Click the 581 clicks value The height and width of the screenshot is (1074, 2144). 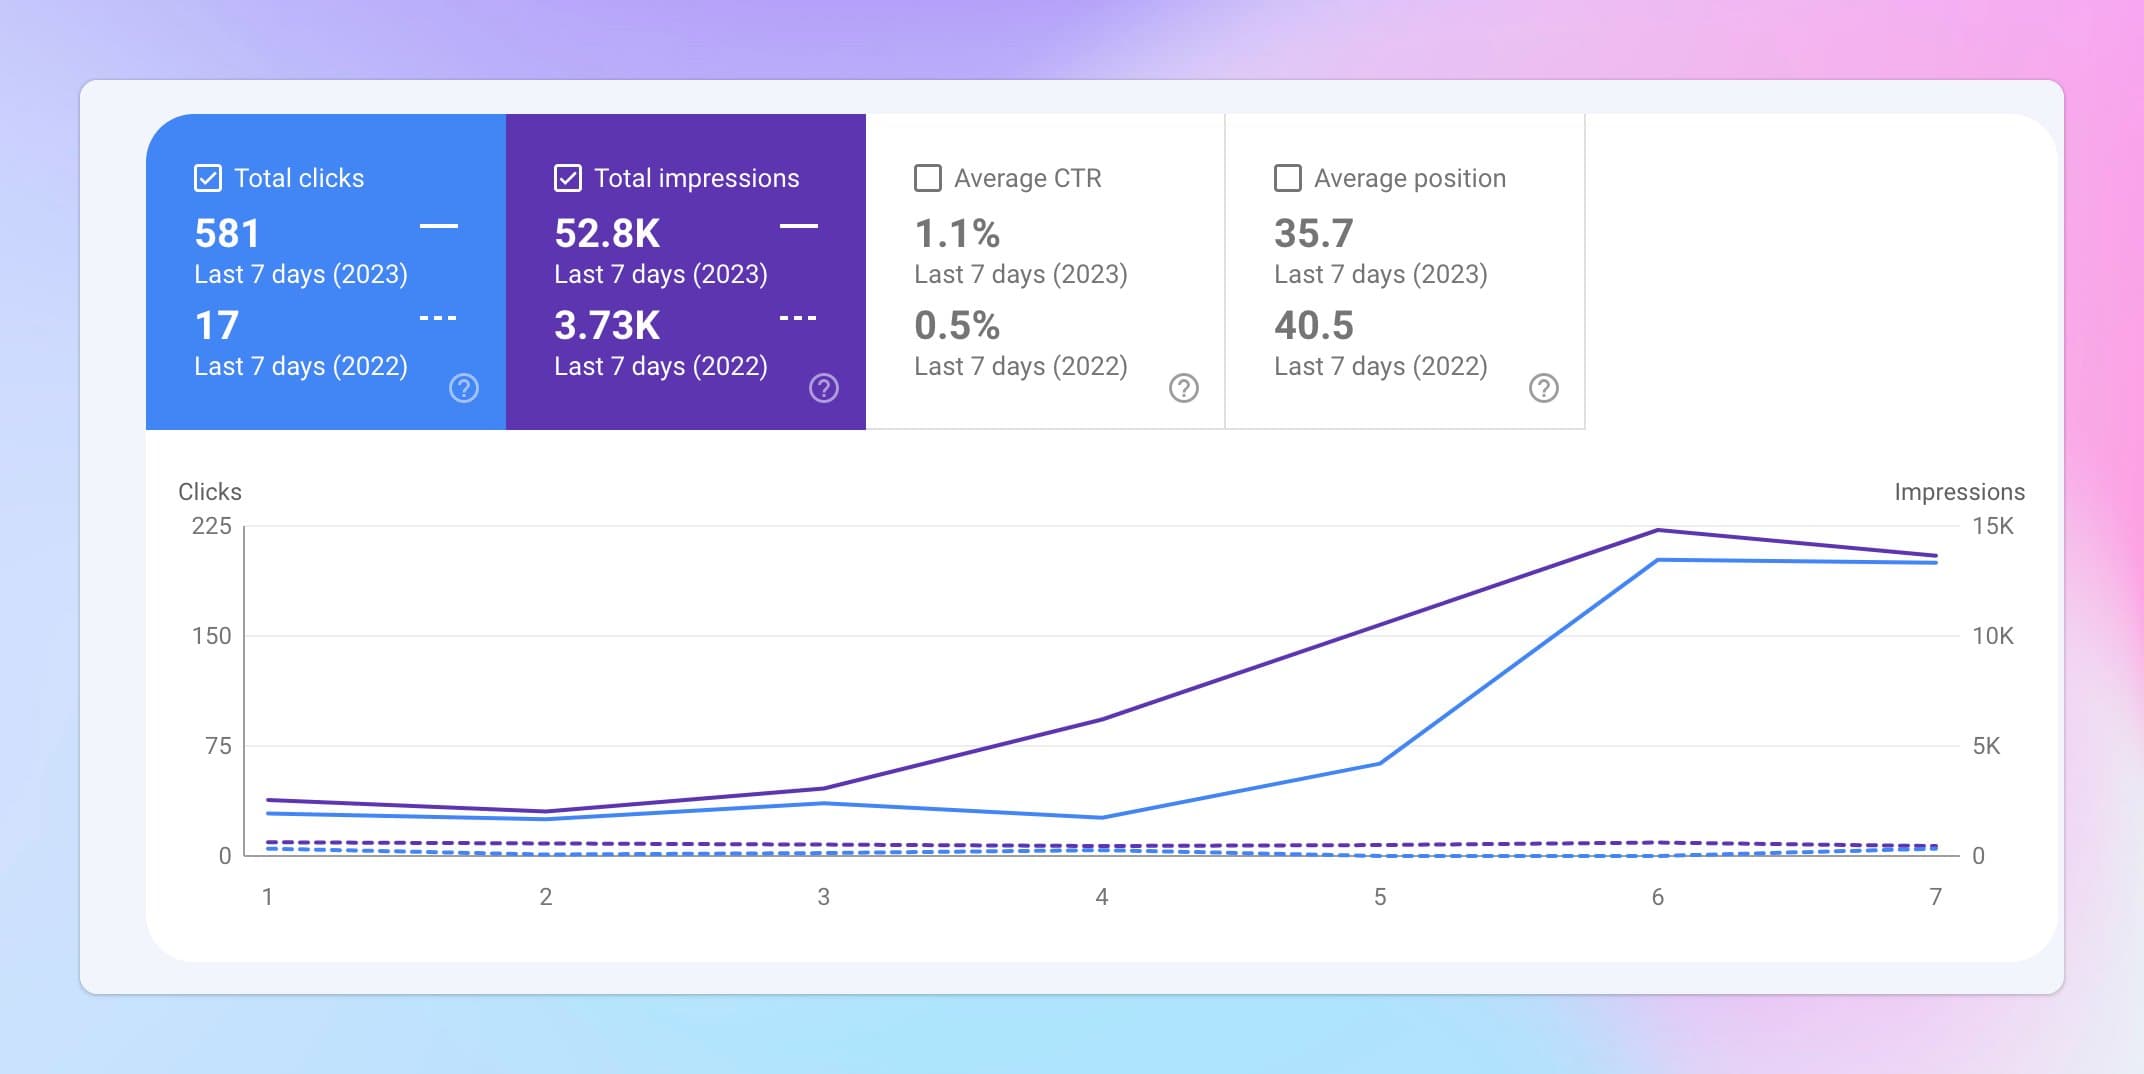[227, 232]
